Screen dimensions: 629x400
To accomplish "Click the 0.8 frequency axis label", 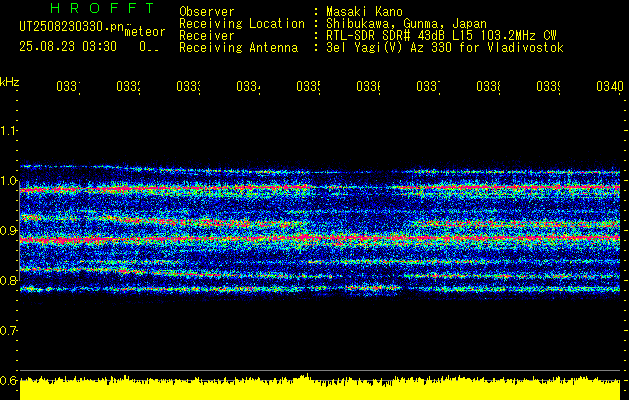I will point(8,280).
